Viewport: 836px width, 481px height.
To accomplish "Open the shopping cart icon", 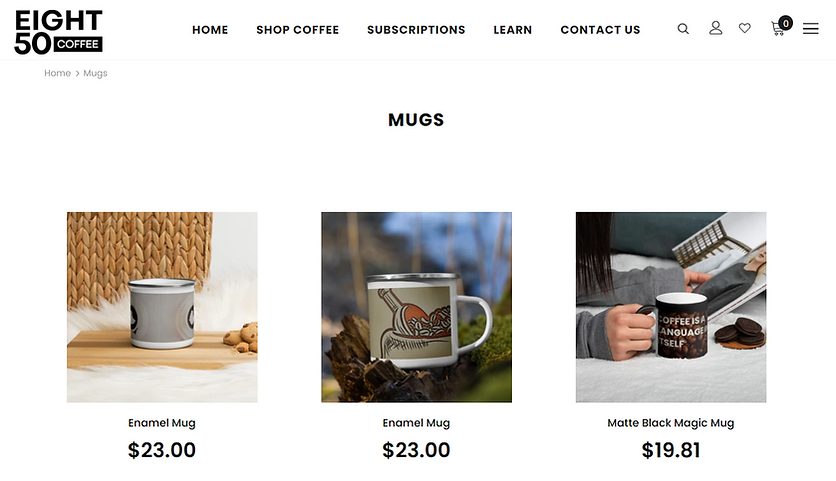I will pos(777,29).
